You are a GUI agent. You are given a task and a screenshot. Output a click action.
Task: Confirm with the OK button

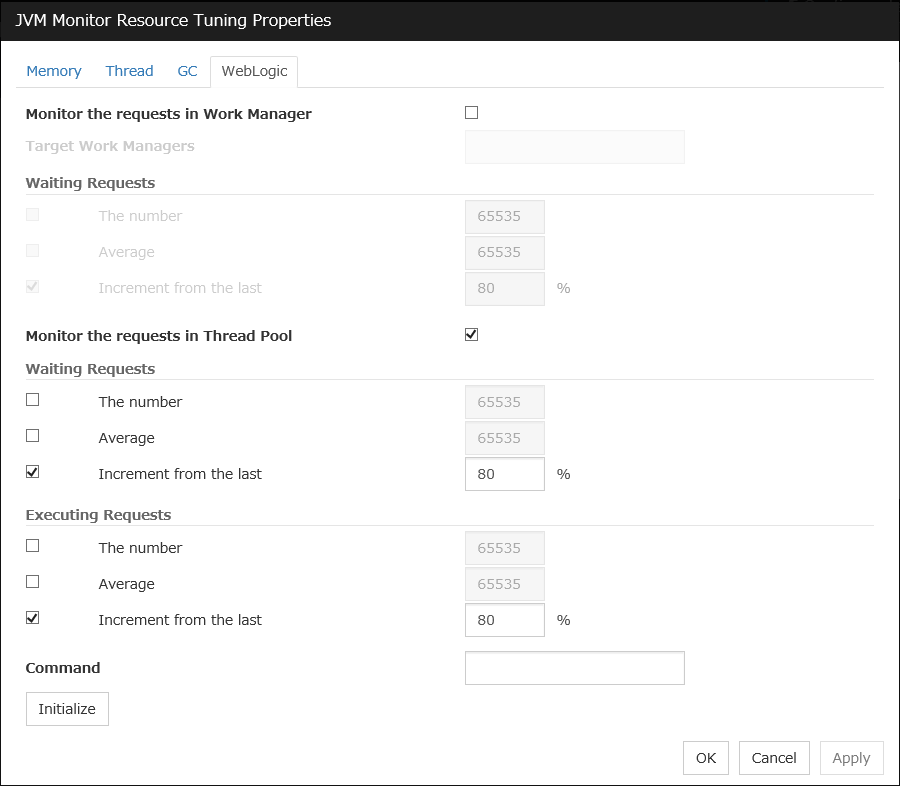[x=706, y=758]
